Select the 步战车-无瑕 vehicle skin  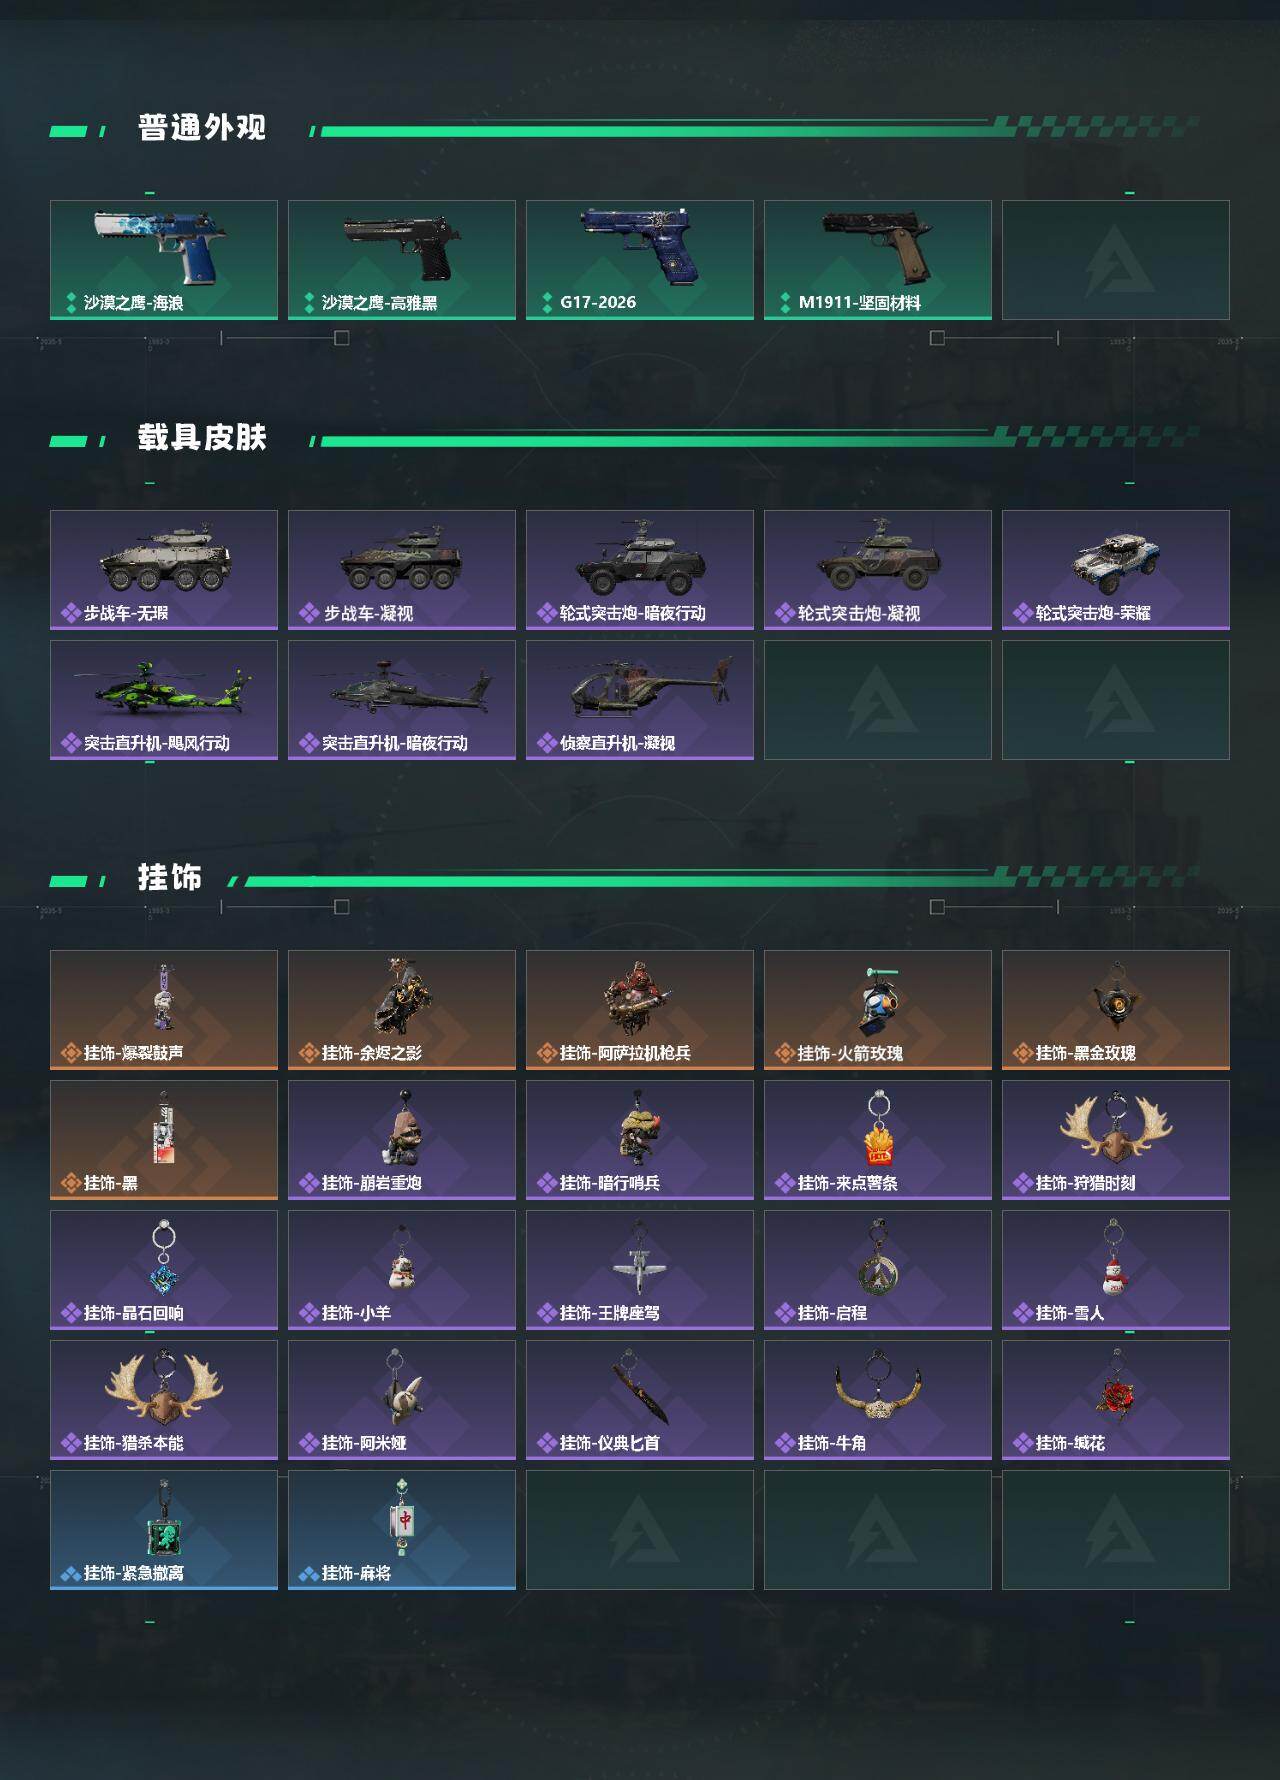click(164, 570)
